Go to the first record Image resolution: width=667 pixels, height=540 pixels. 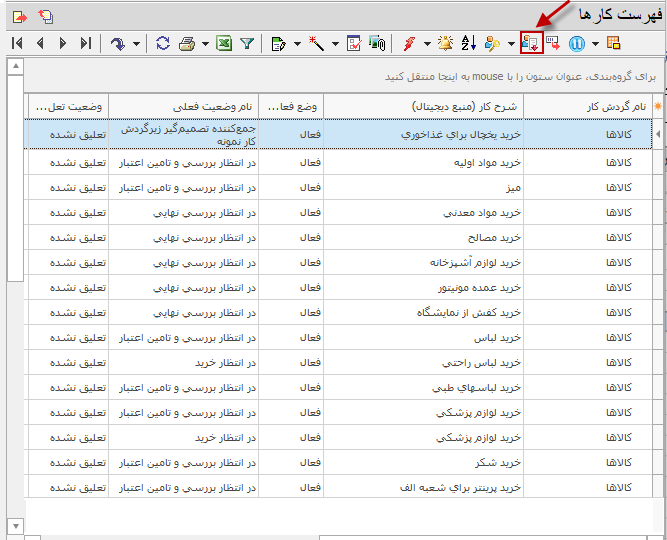(17, 44)
